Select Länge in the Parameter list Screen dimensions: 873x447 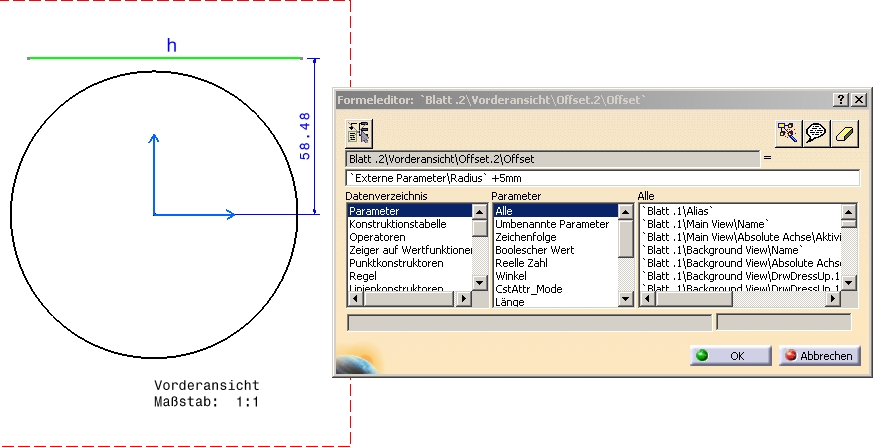tap(556, 302)
